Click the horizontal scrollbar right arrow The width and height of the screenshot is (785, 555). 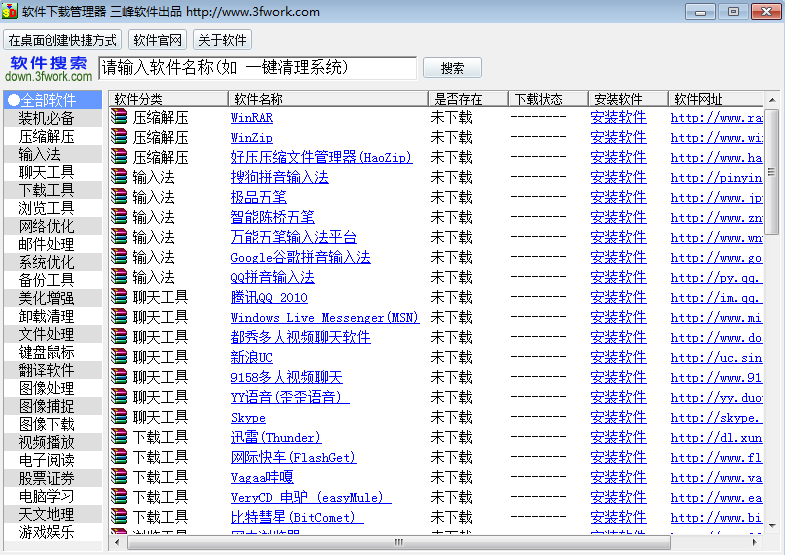coord(755,542)
